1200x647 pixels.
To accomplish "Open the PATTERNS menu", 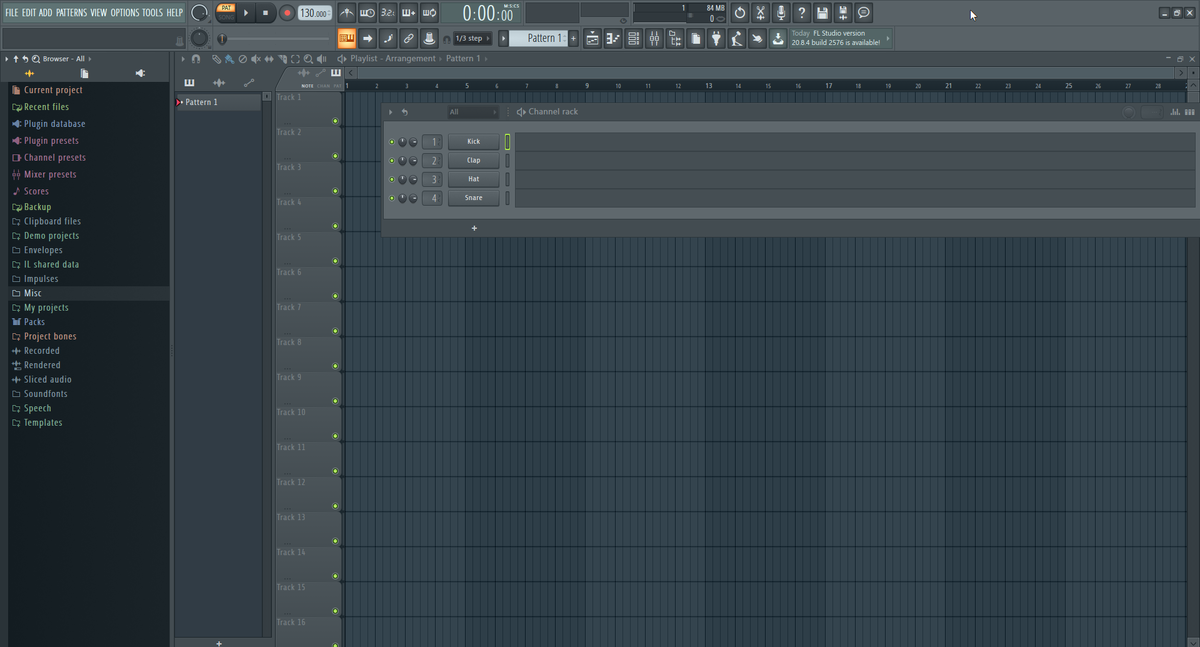I will pos(71,12).
